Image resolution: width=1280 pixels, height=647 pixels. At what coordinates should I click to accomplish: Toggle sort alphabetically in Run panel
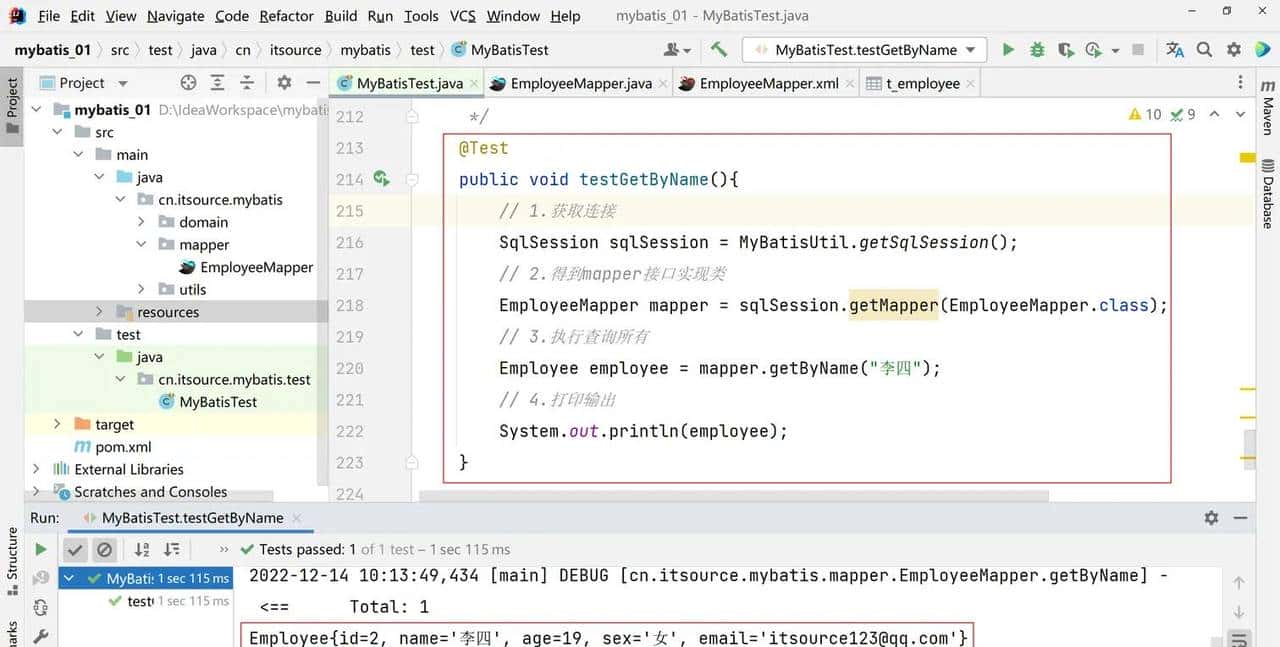142,549
